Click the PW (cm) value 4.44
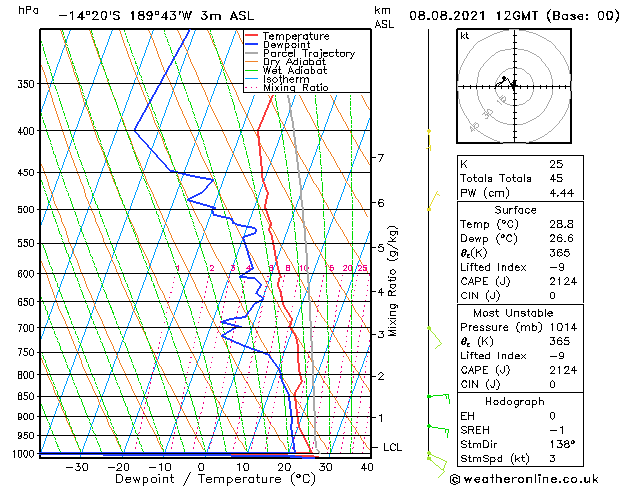The image size is (629, 486). pos(562,193)
